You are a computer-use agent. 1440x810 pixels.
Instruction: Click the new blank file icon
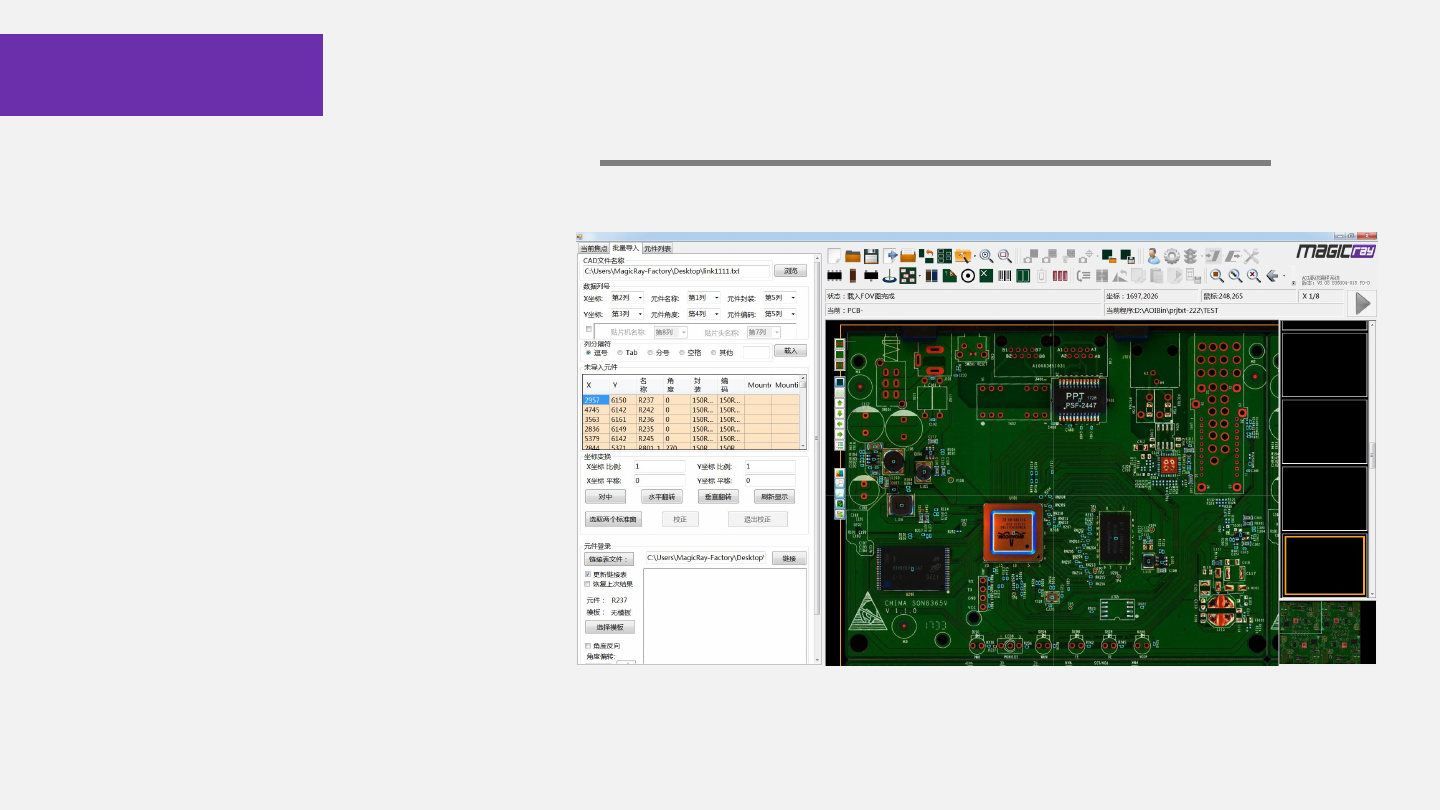(834, 256)
